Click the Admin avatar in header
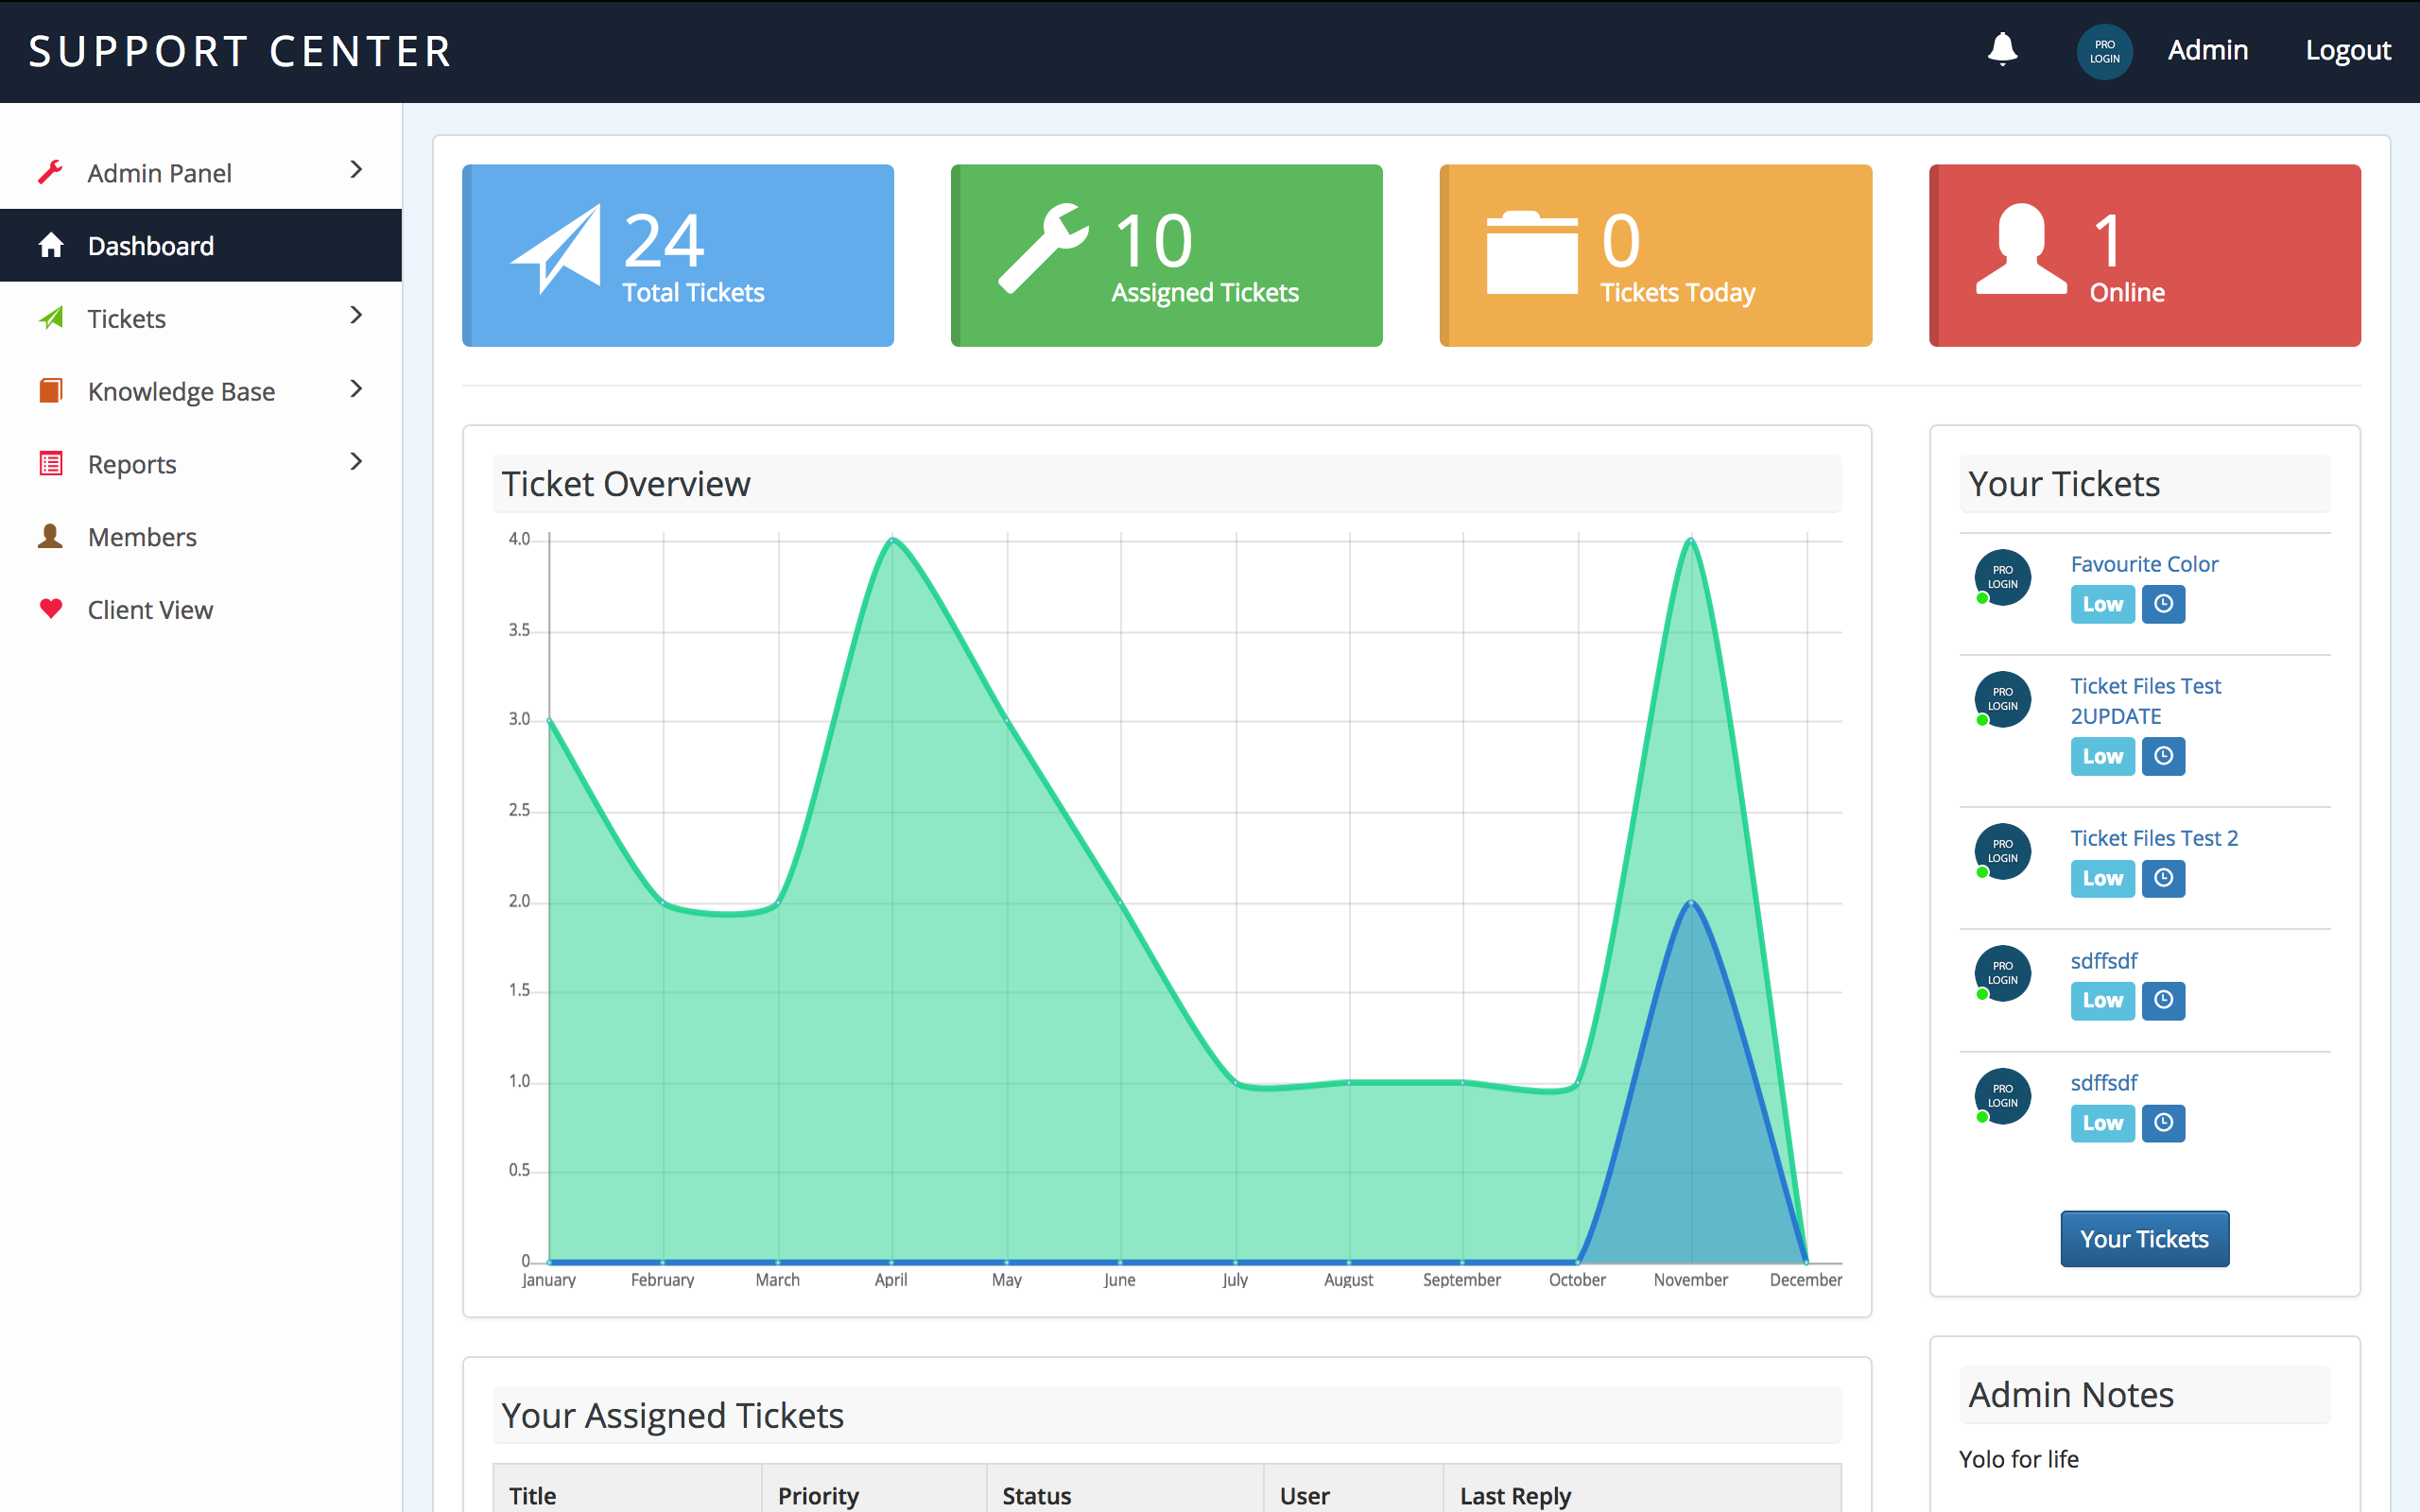Screen dimensions: 2420x1512 (2104, 51)
